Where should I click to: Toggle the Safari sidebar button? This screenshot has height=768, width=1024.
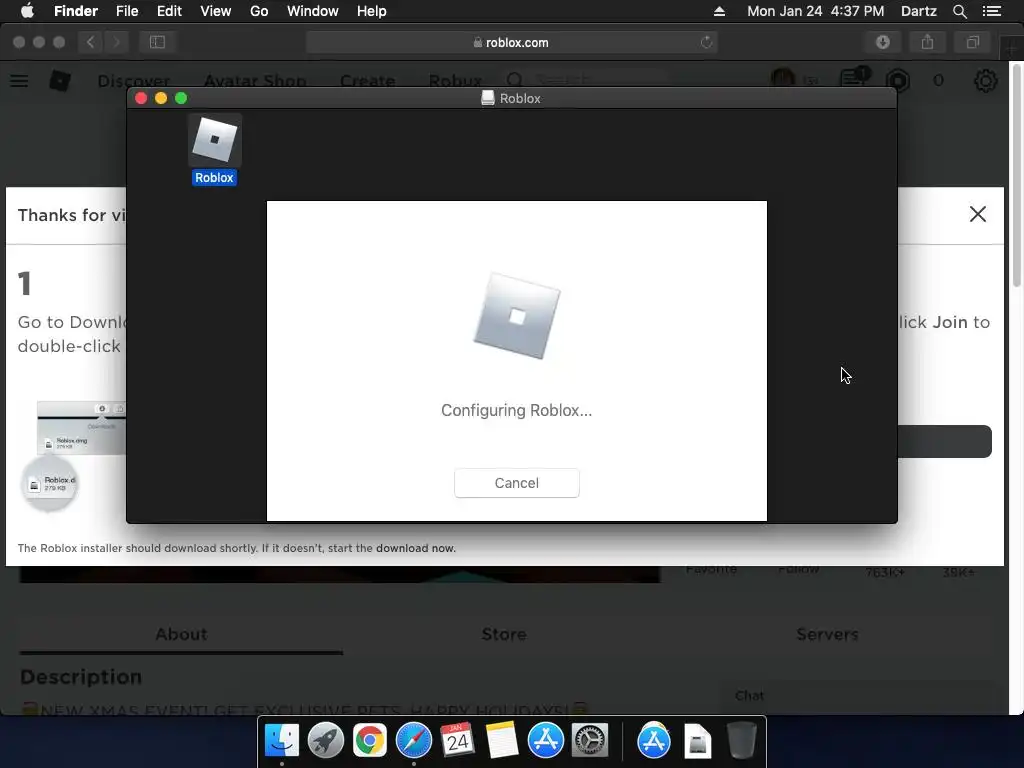coord(157,42)
